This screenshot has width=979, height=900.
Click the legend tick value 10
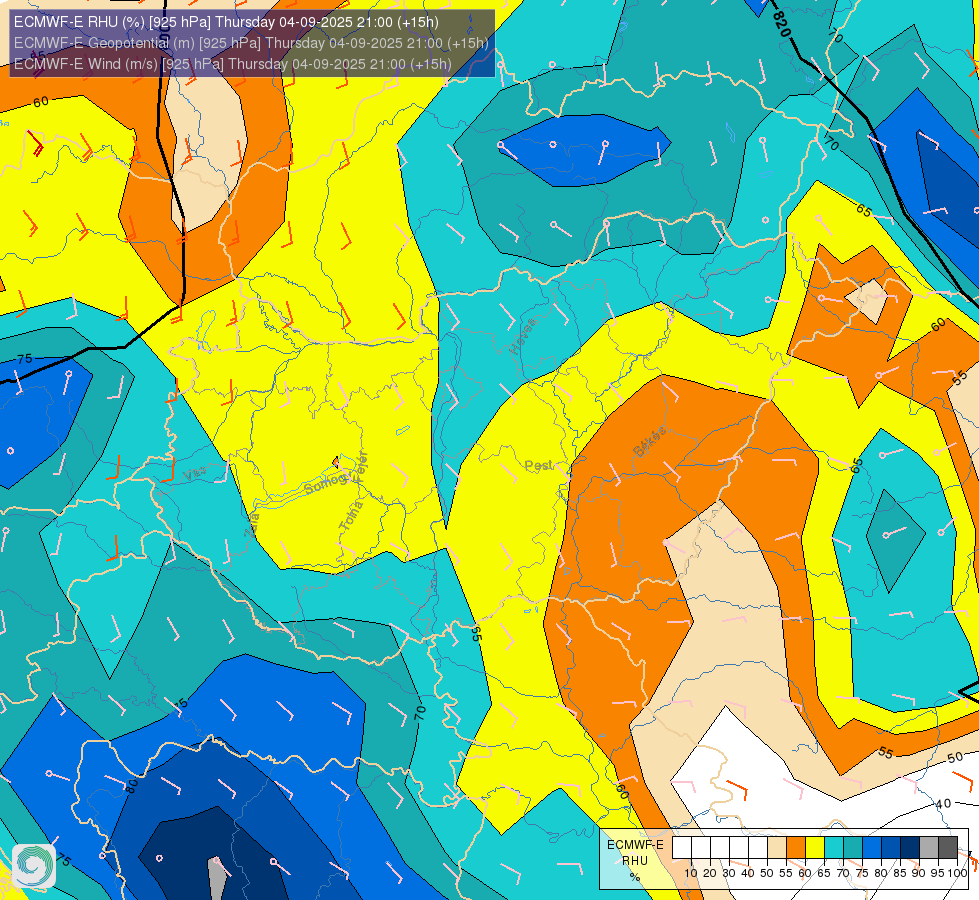(691, 873)
